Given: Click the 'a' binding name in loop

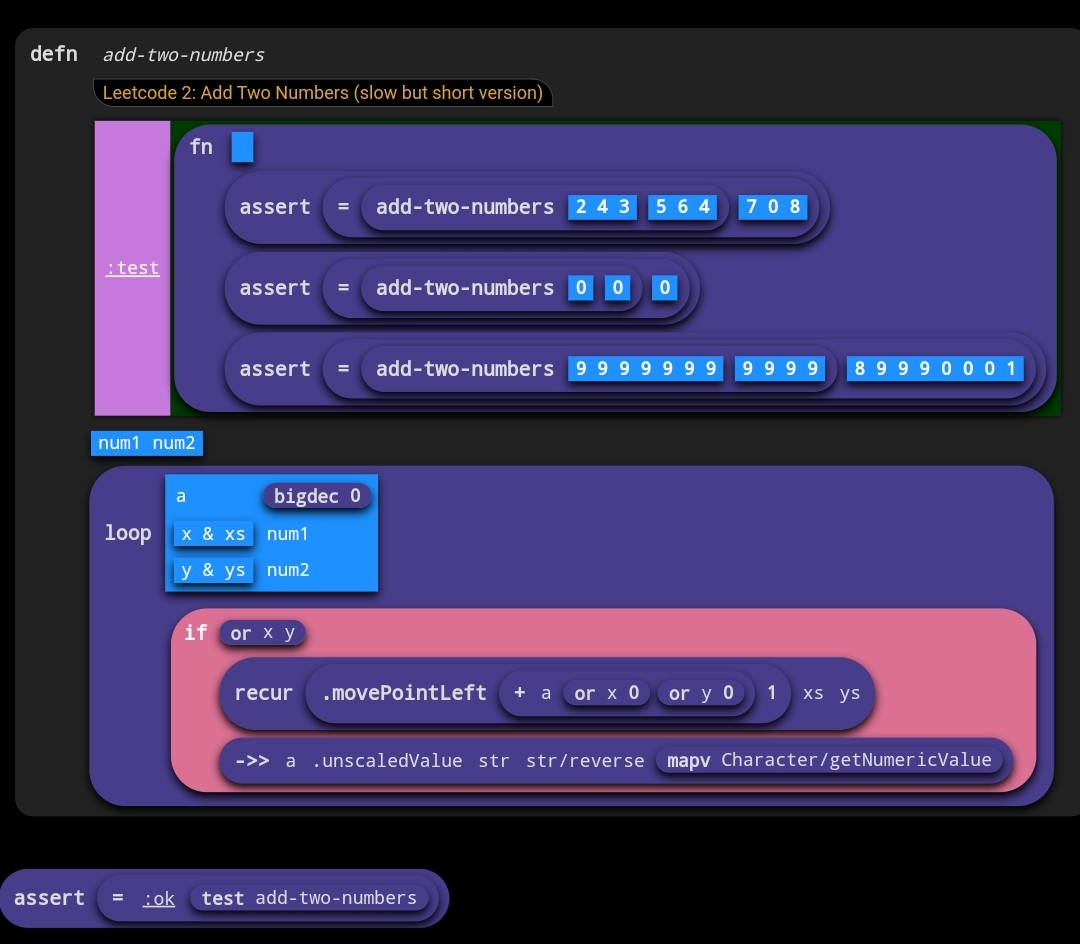Looking at the screenshot, I should coord(180,496).
